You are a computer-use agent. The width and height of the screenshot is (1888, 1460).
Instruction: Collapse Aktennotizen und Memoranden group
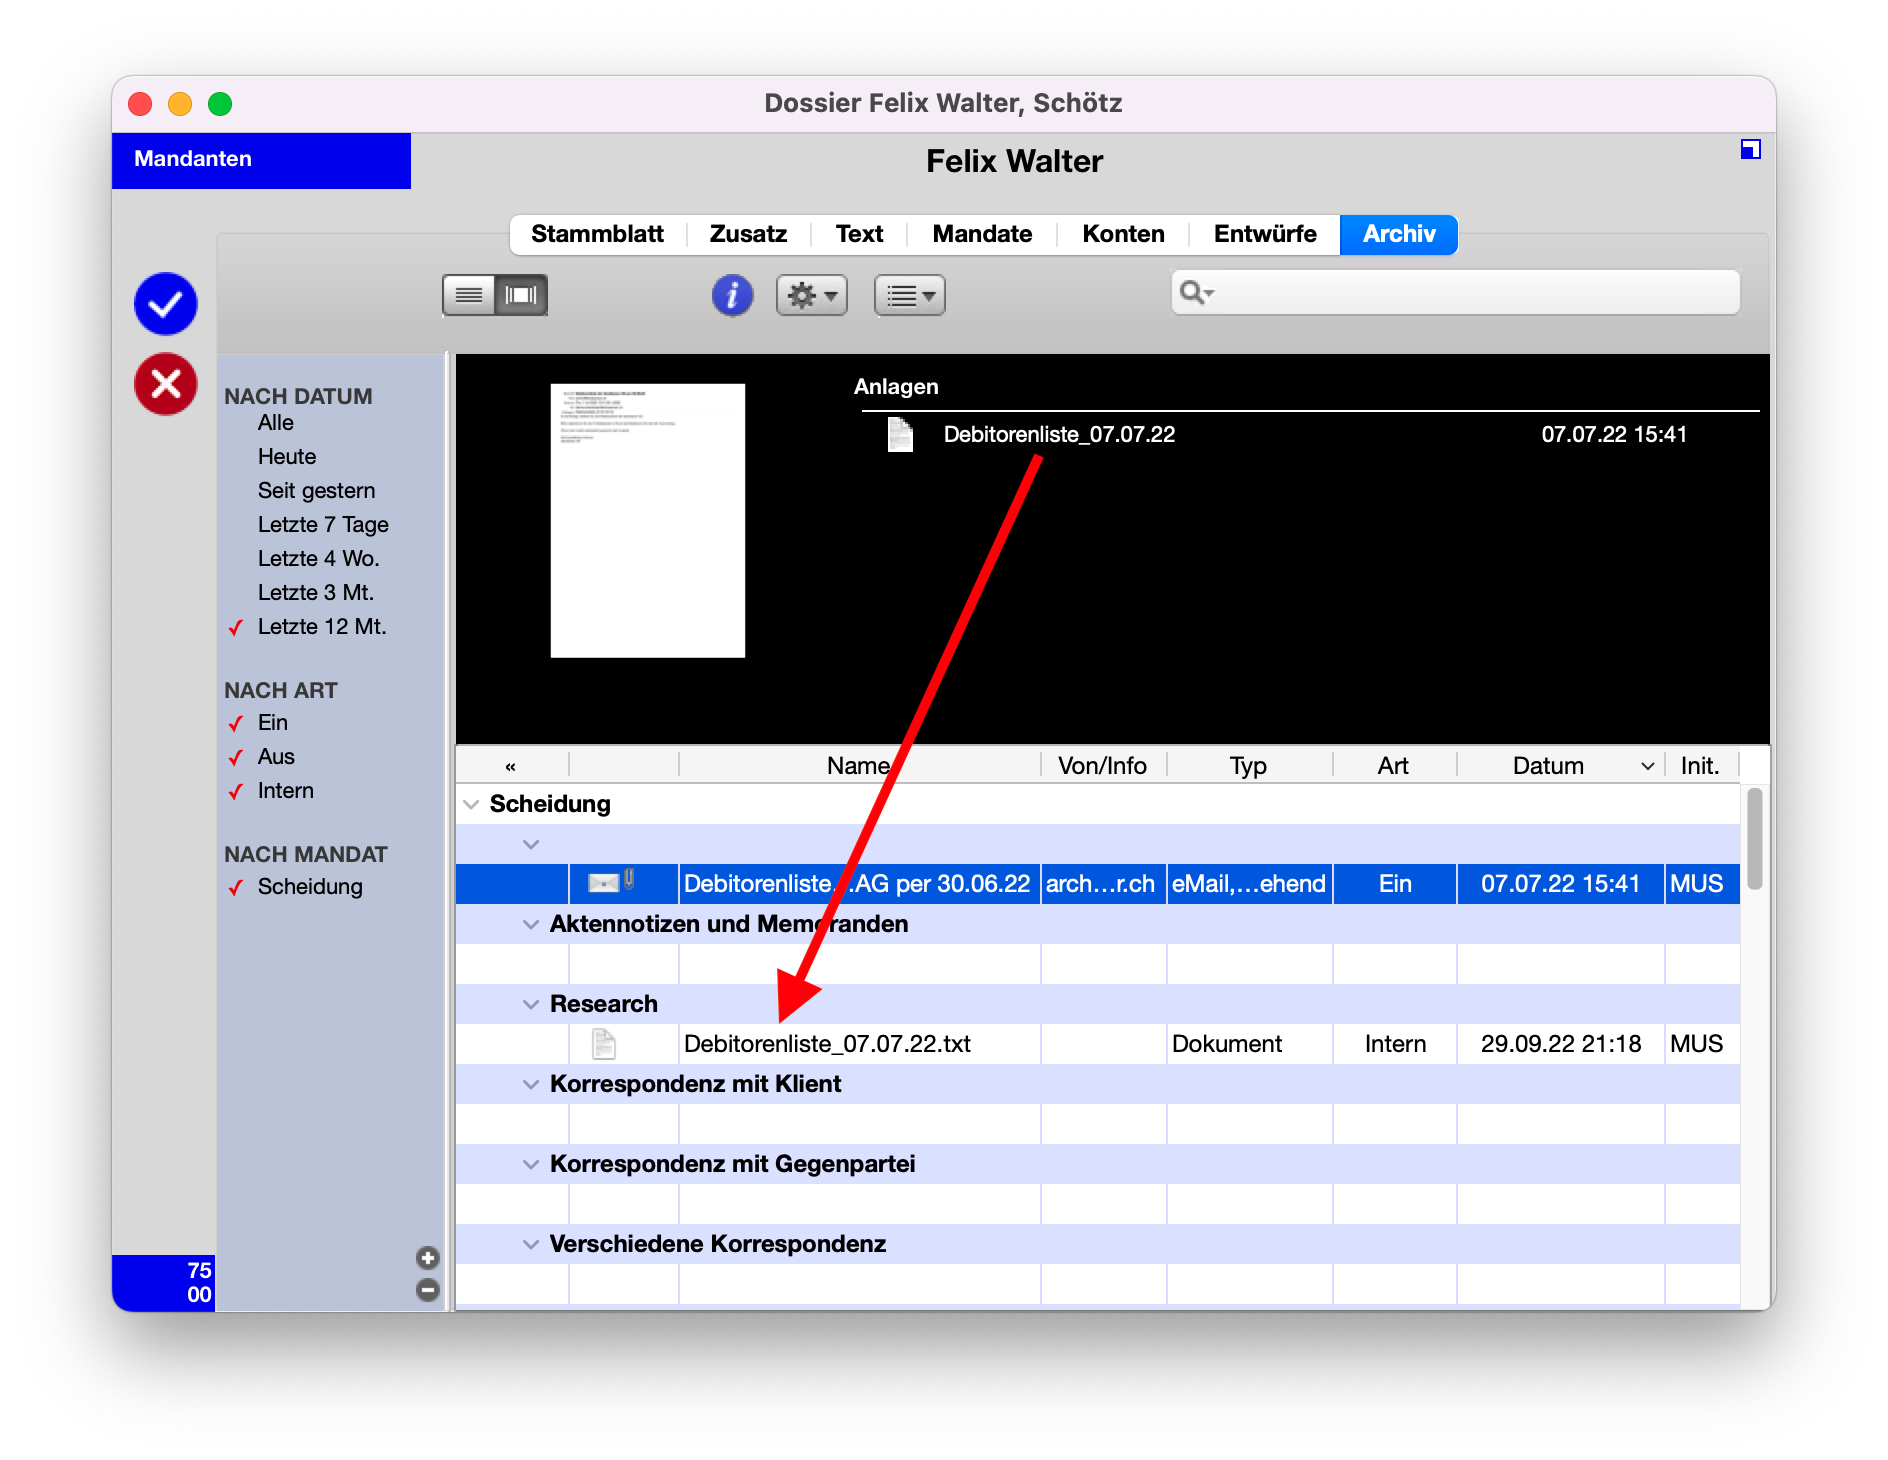pos(531,924)
